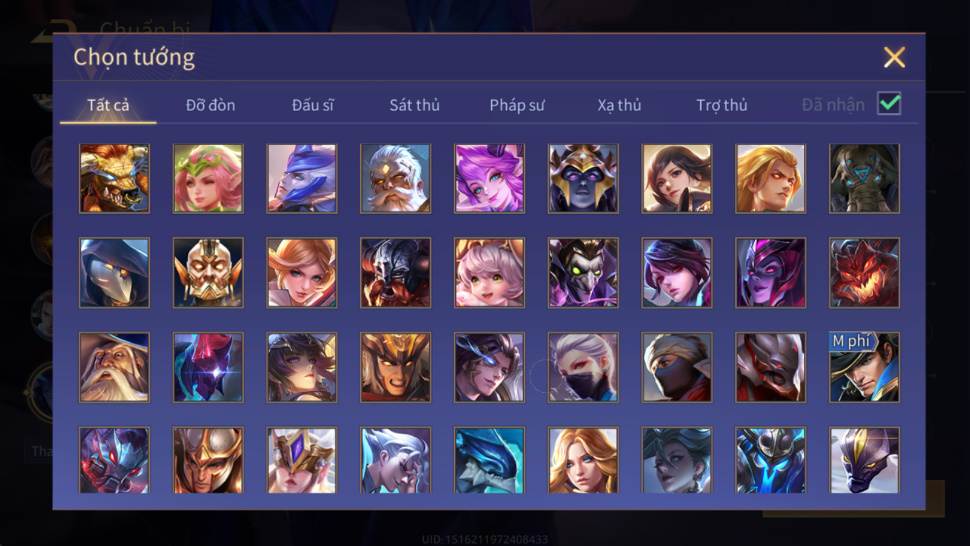Viewport: 970px width, 546px height.
Task: Filter heroes by 'Sát thủ' tab
Action: point(414,105)
